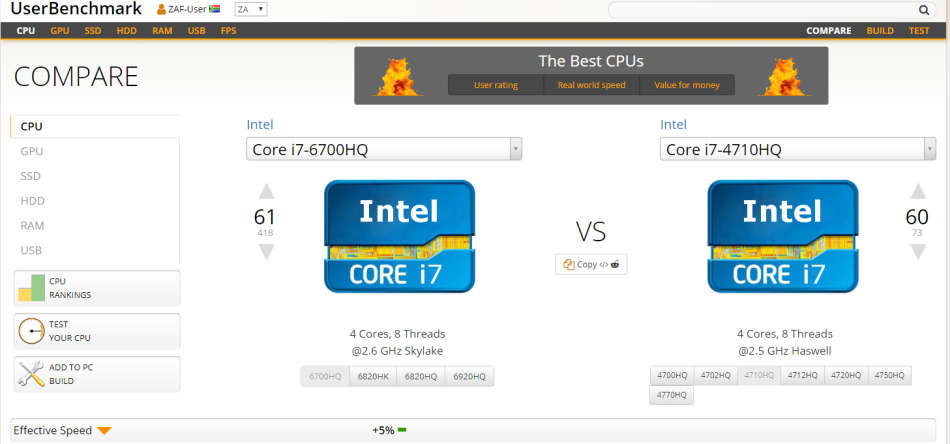950x444 pixels.
Task: Click the Test Your CPU clock icon
Action: pos(31,331)
